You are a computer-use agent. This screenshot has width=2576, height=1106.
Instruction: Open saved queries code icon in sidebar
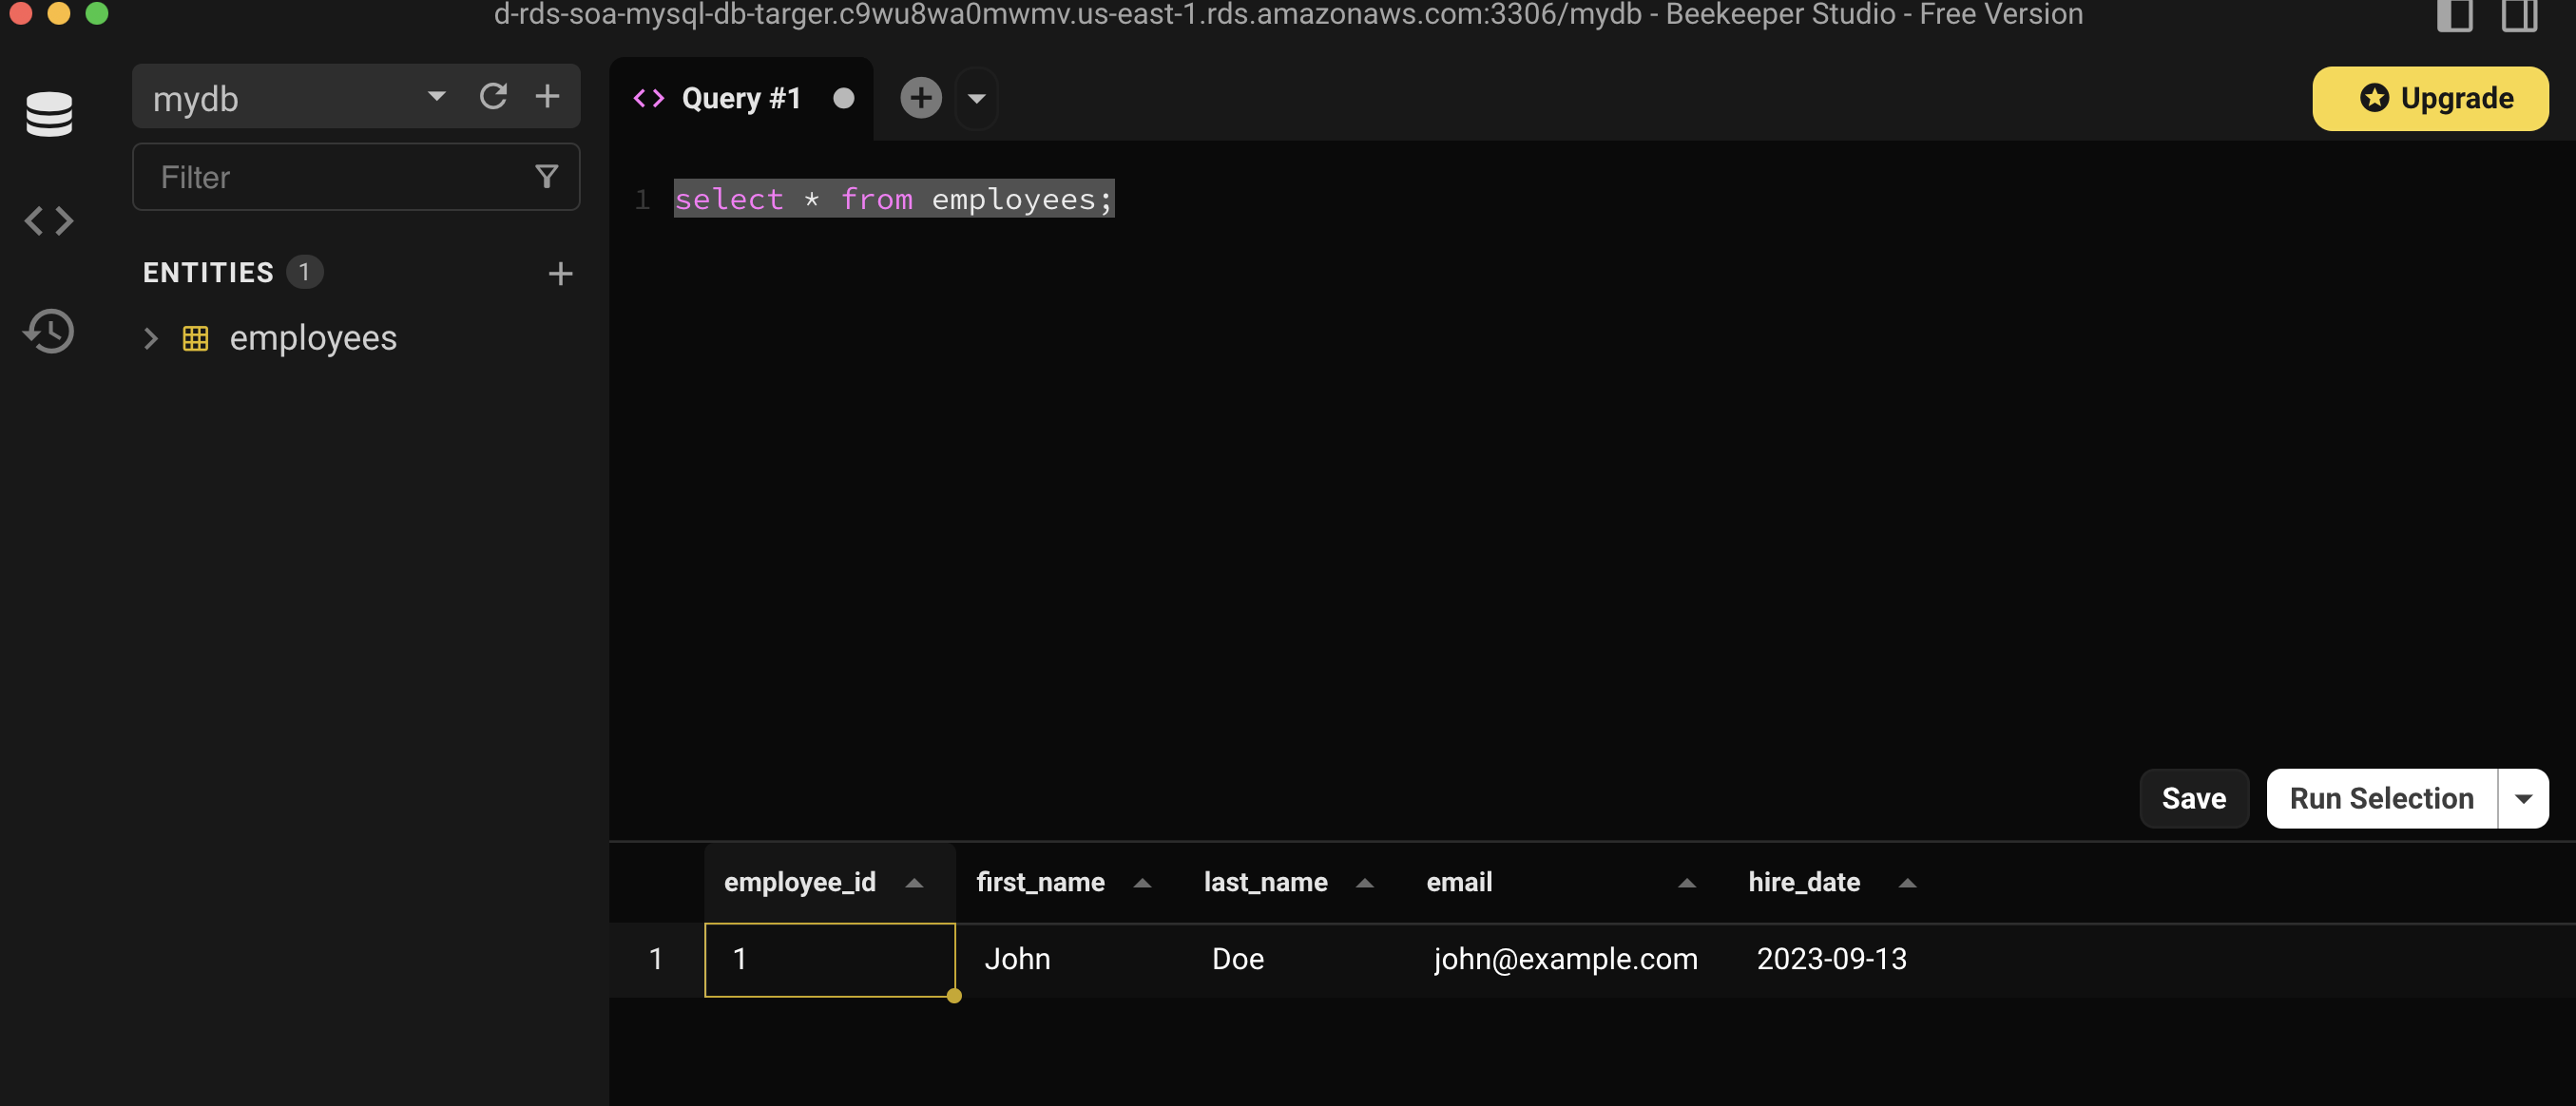tap(49, 220)
